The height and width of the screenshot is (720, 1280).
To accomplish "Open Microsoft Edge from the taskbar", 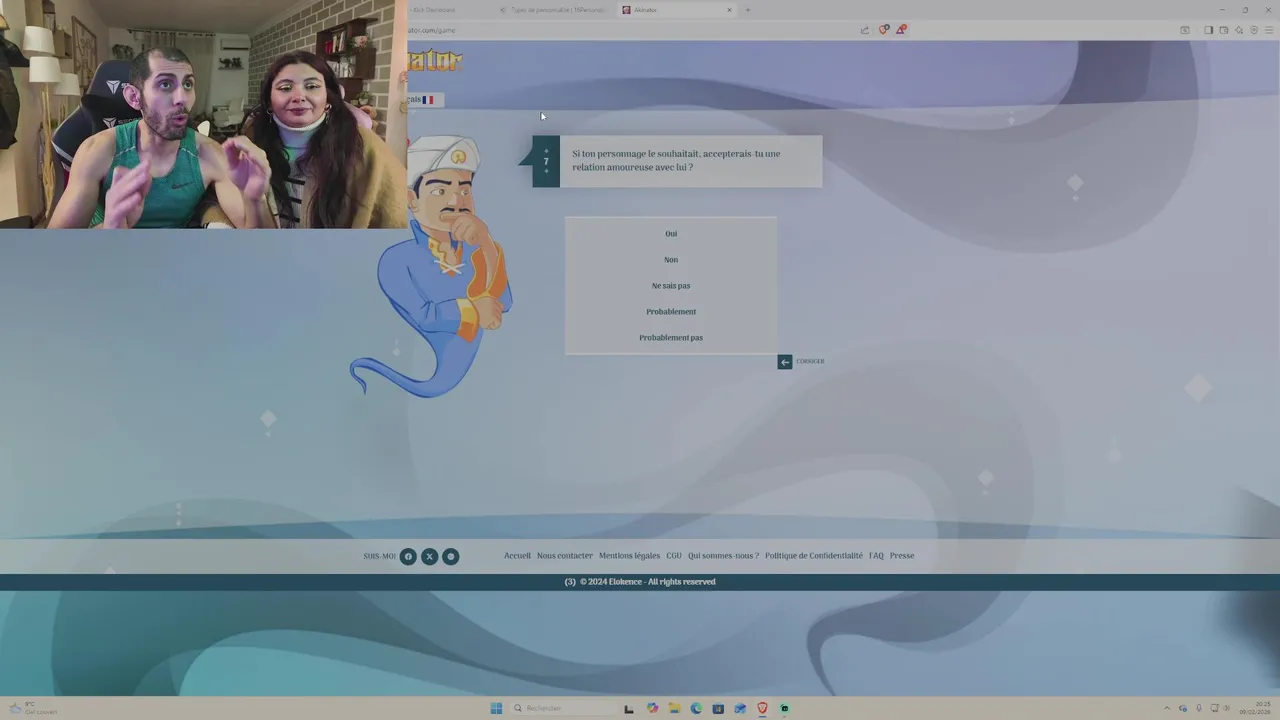I will 696,708.
